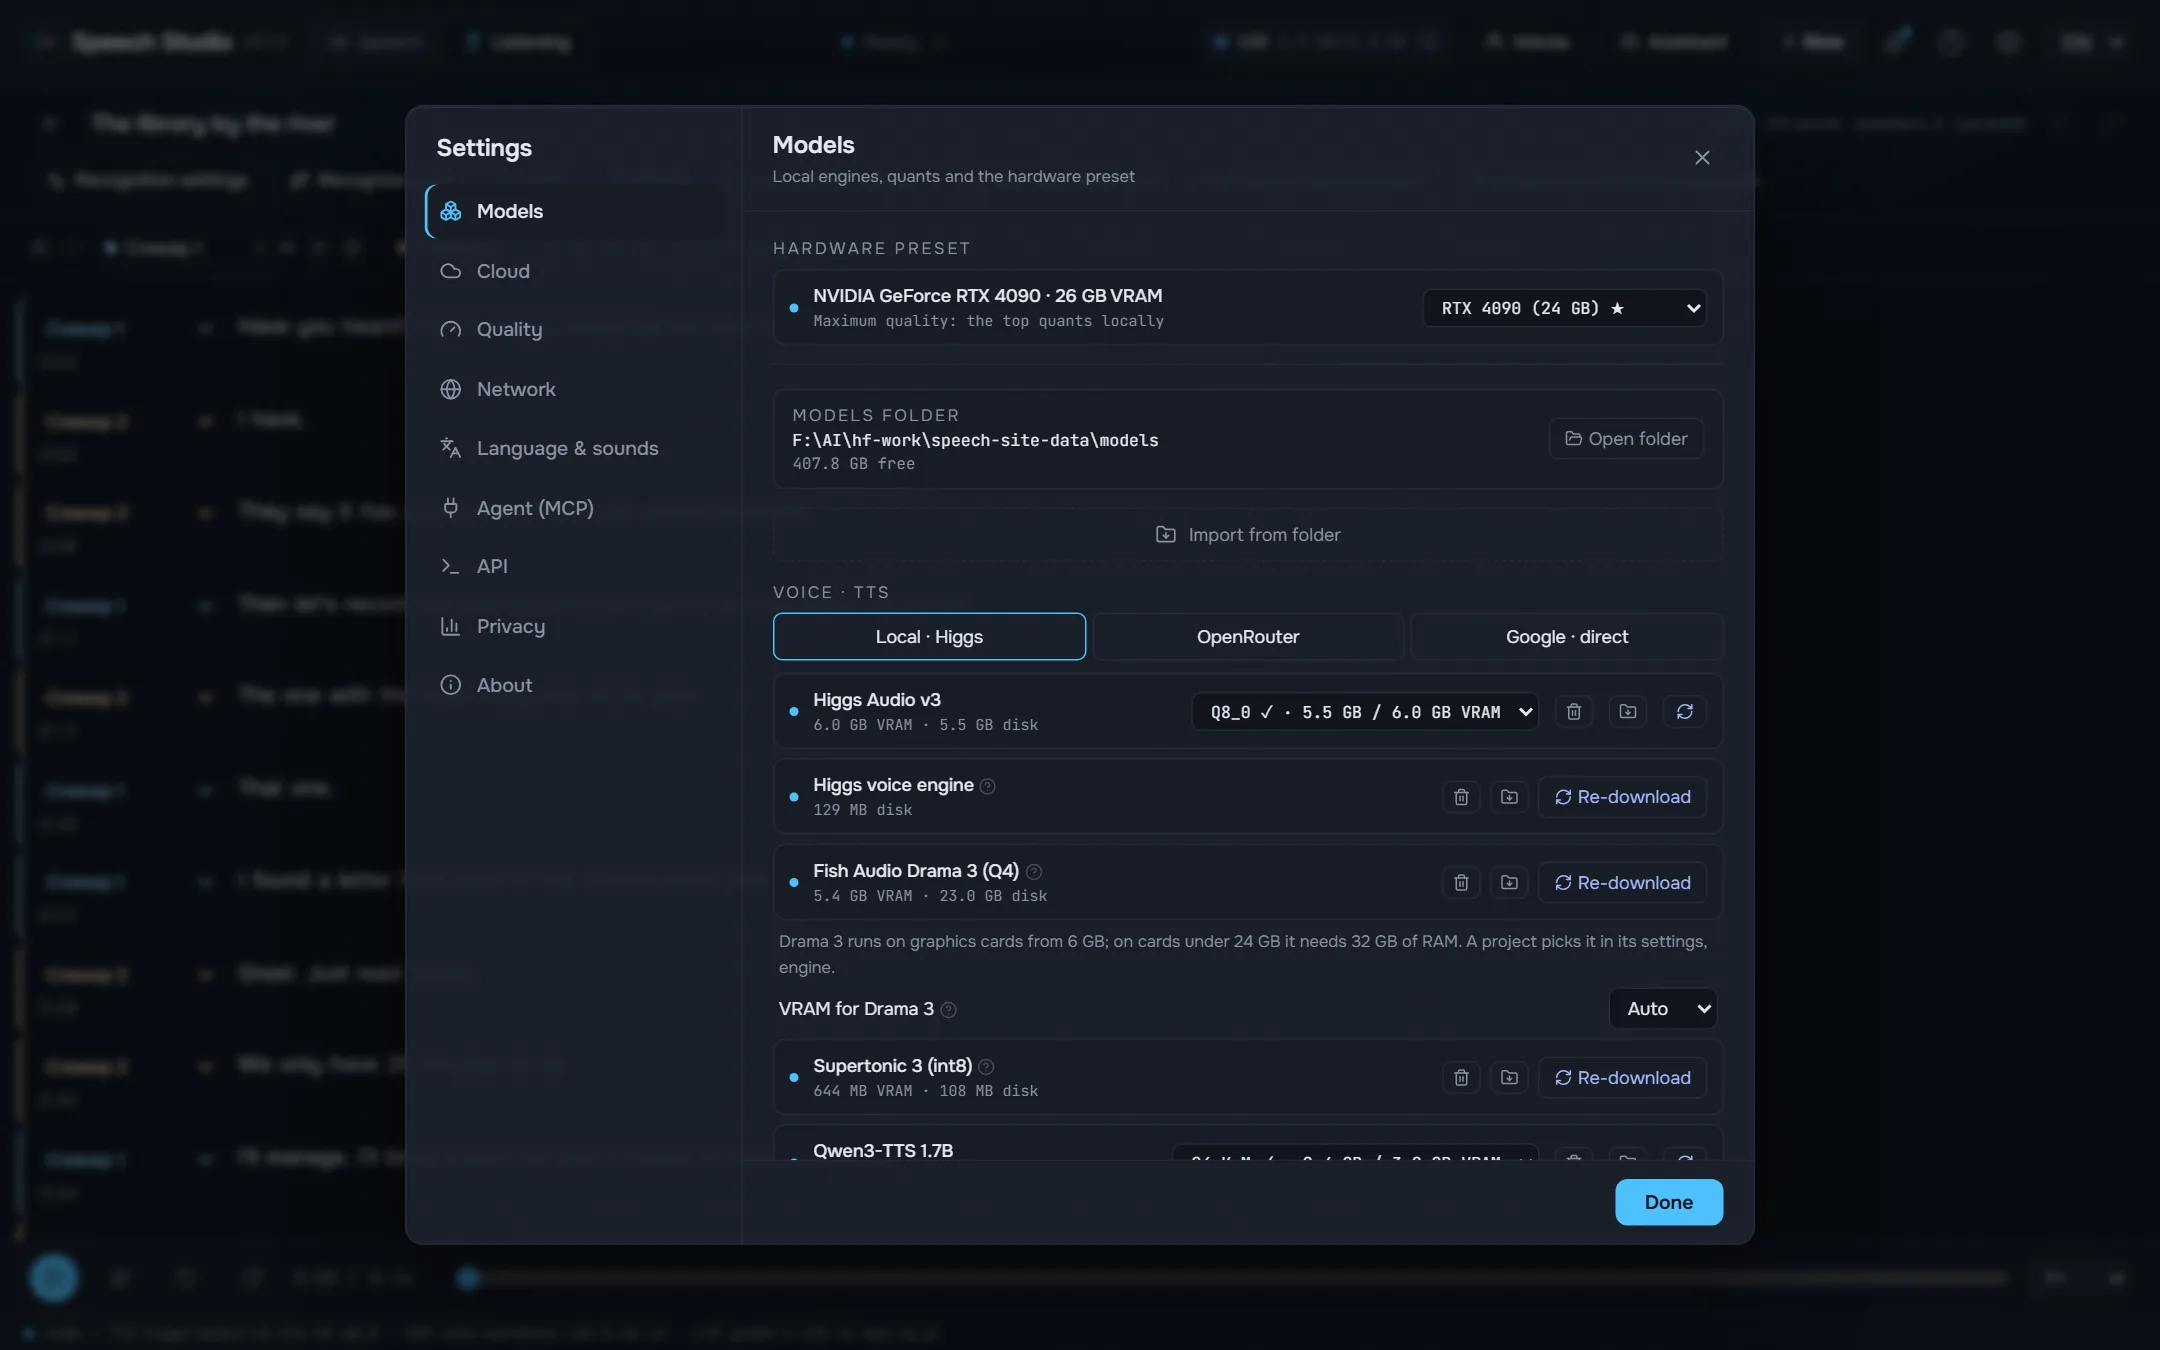Open Supertonic 3 folder icon
2160x1350 pixels.
pyautogui.click(x=1509, y=1078)
